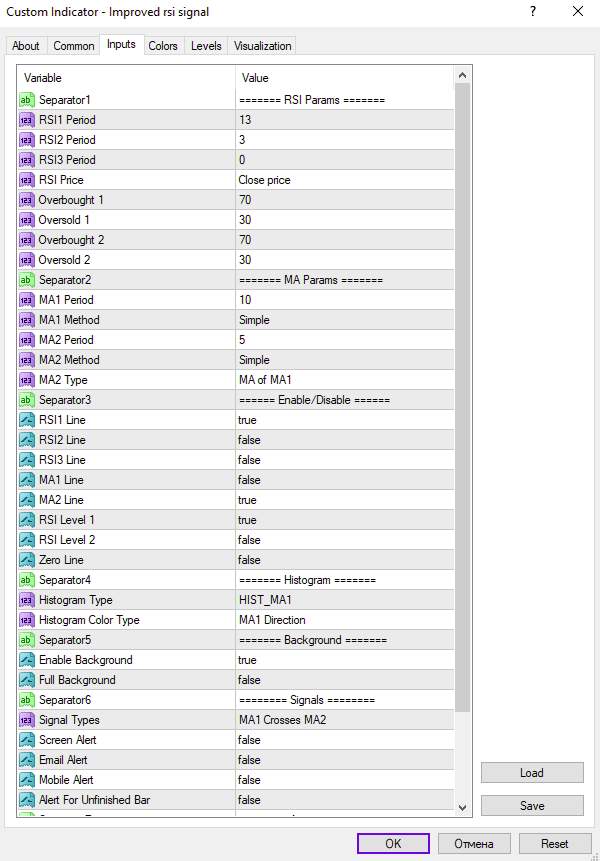600x861 pixels.
Task: Click the integer icon next to RSI1 Period
Action: (26, 120)
